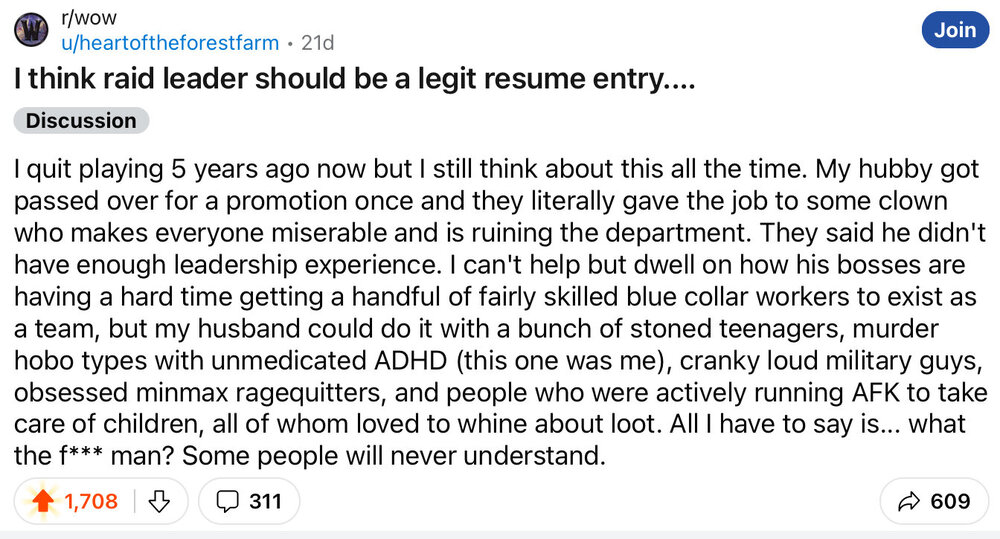This screenshot has height=539, width=1000.
Task: Click the share arrow icon
Action: click(909, 501)
